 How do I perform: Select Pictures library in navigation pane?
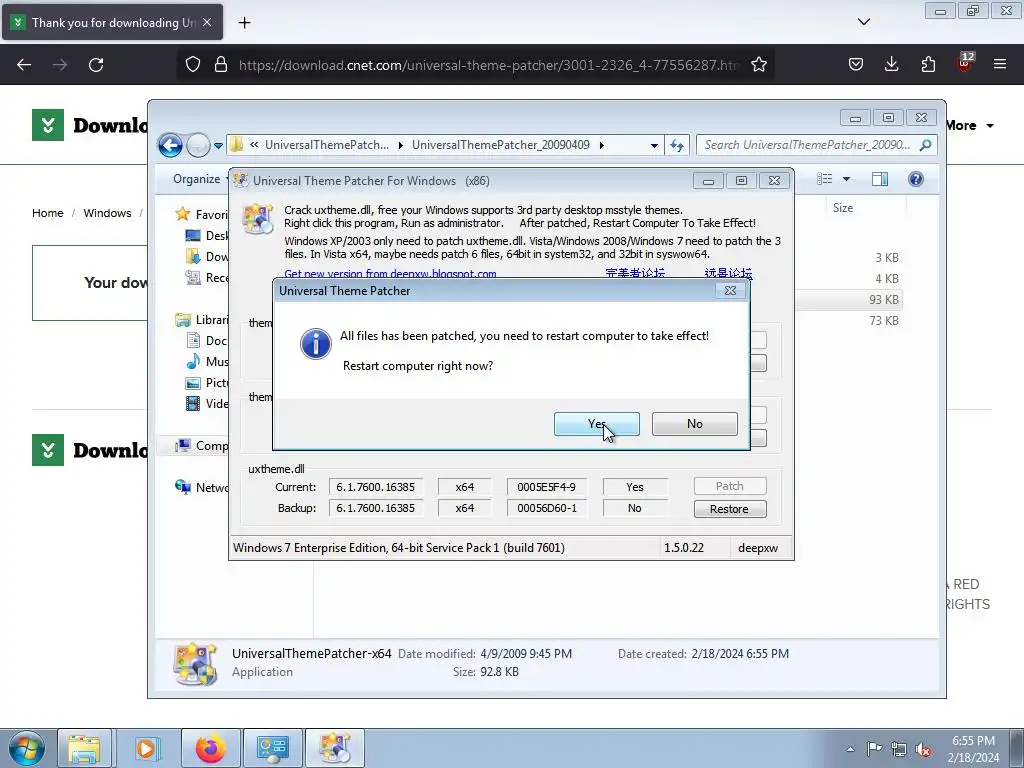pos(207,383)
